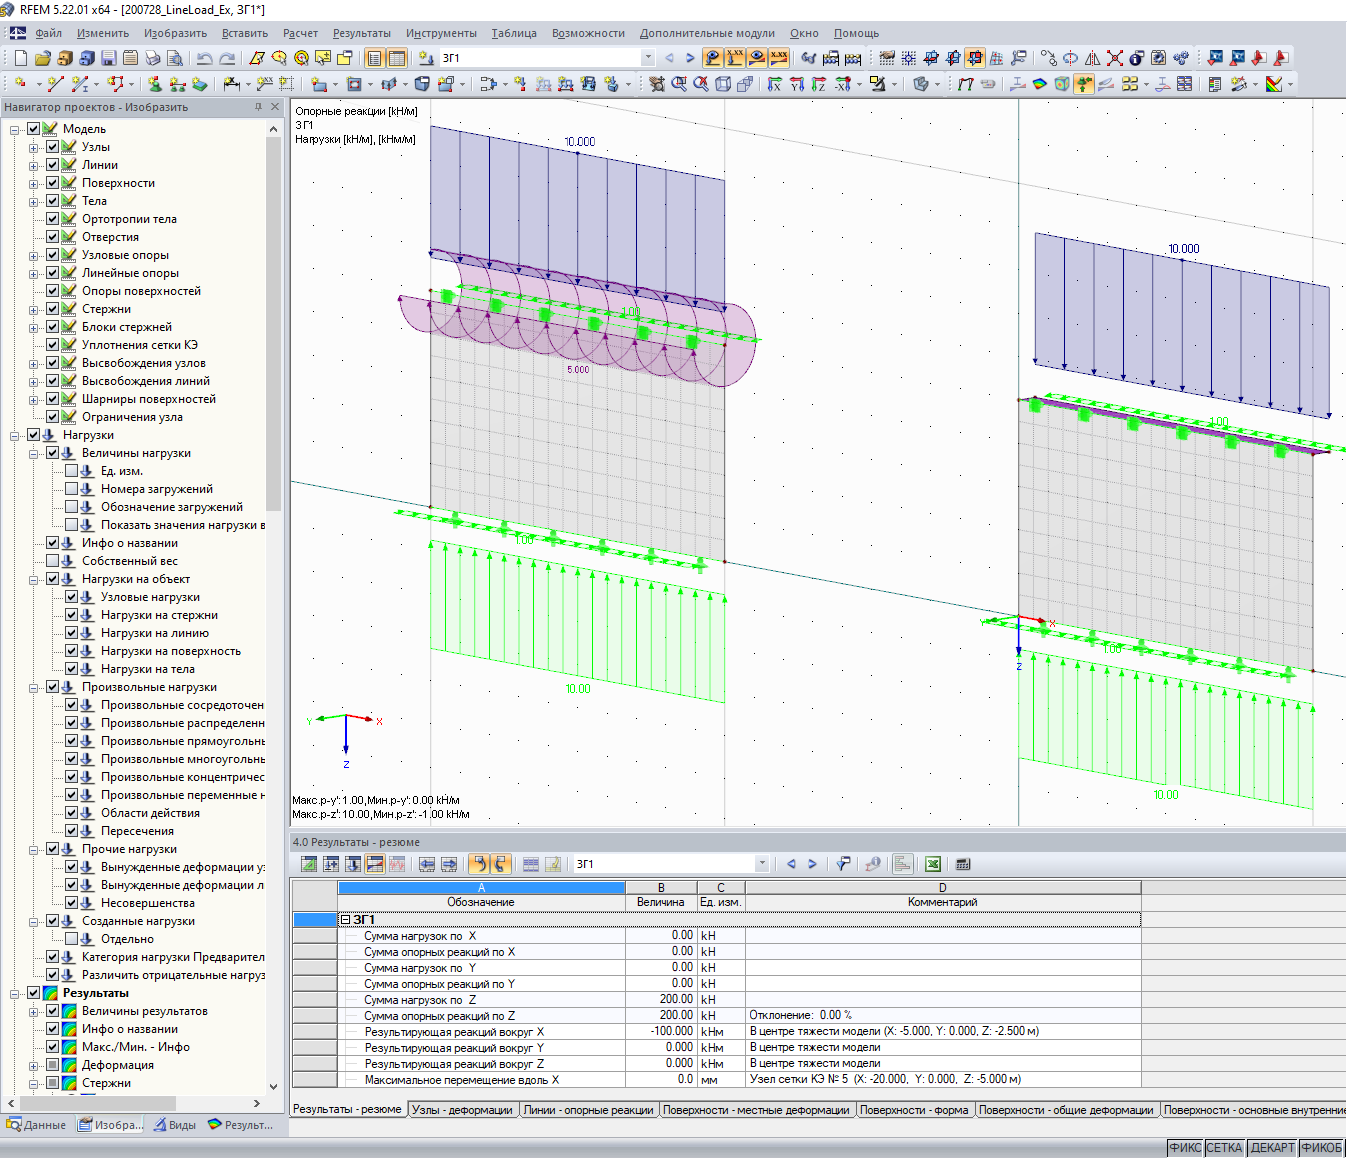1347x1158 pixels.
Task: Show view along Z axis
Action: (x=819, y=84)
